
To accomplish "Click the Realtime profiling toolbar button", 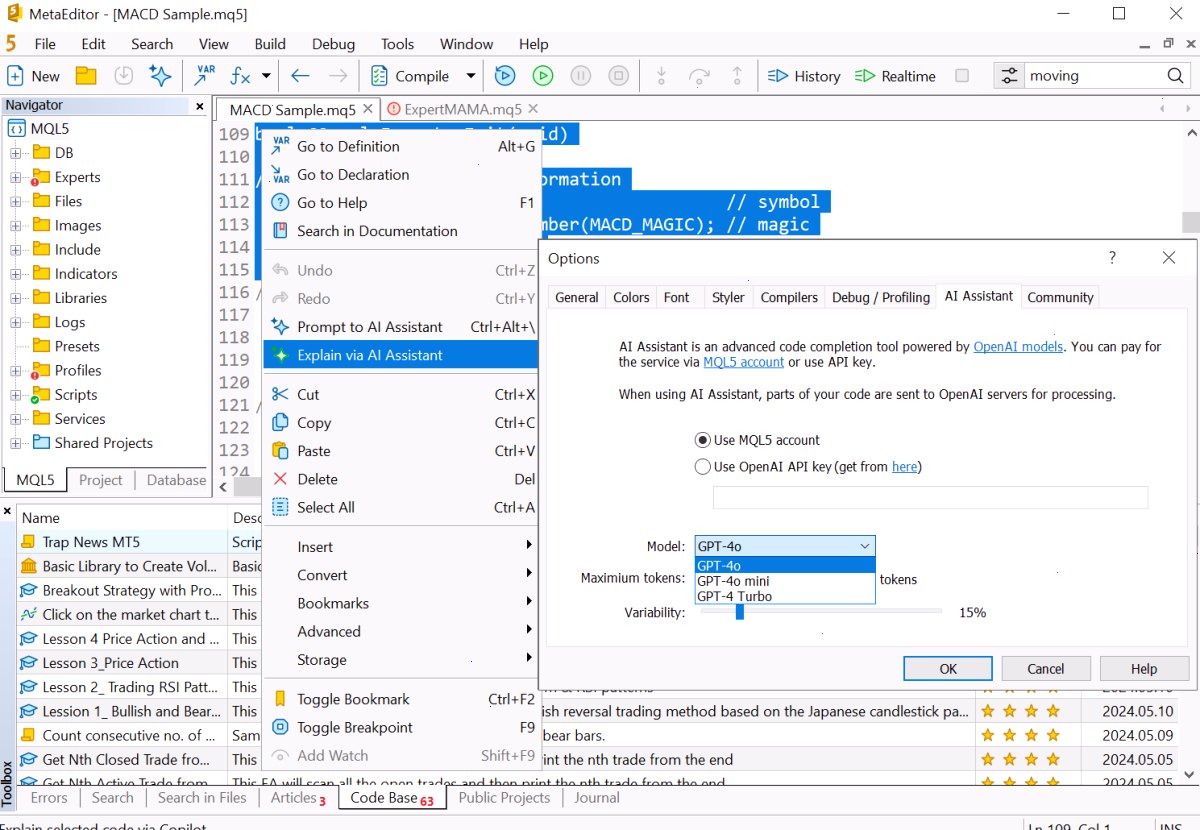I will pyautogui.click(x=894, y=76).
